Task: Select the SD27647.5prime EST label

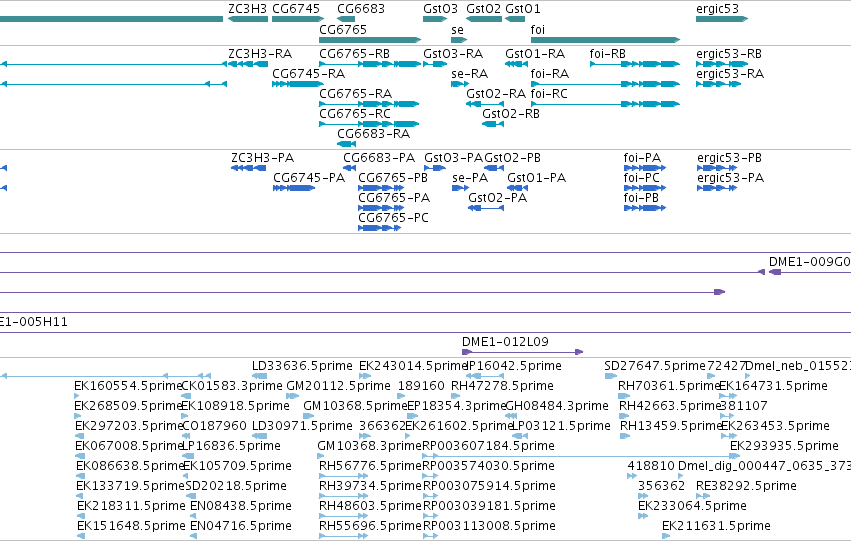Action: coord(655,366)
